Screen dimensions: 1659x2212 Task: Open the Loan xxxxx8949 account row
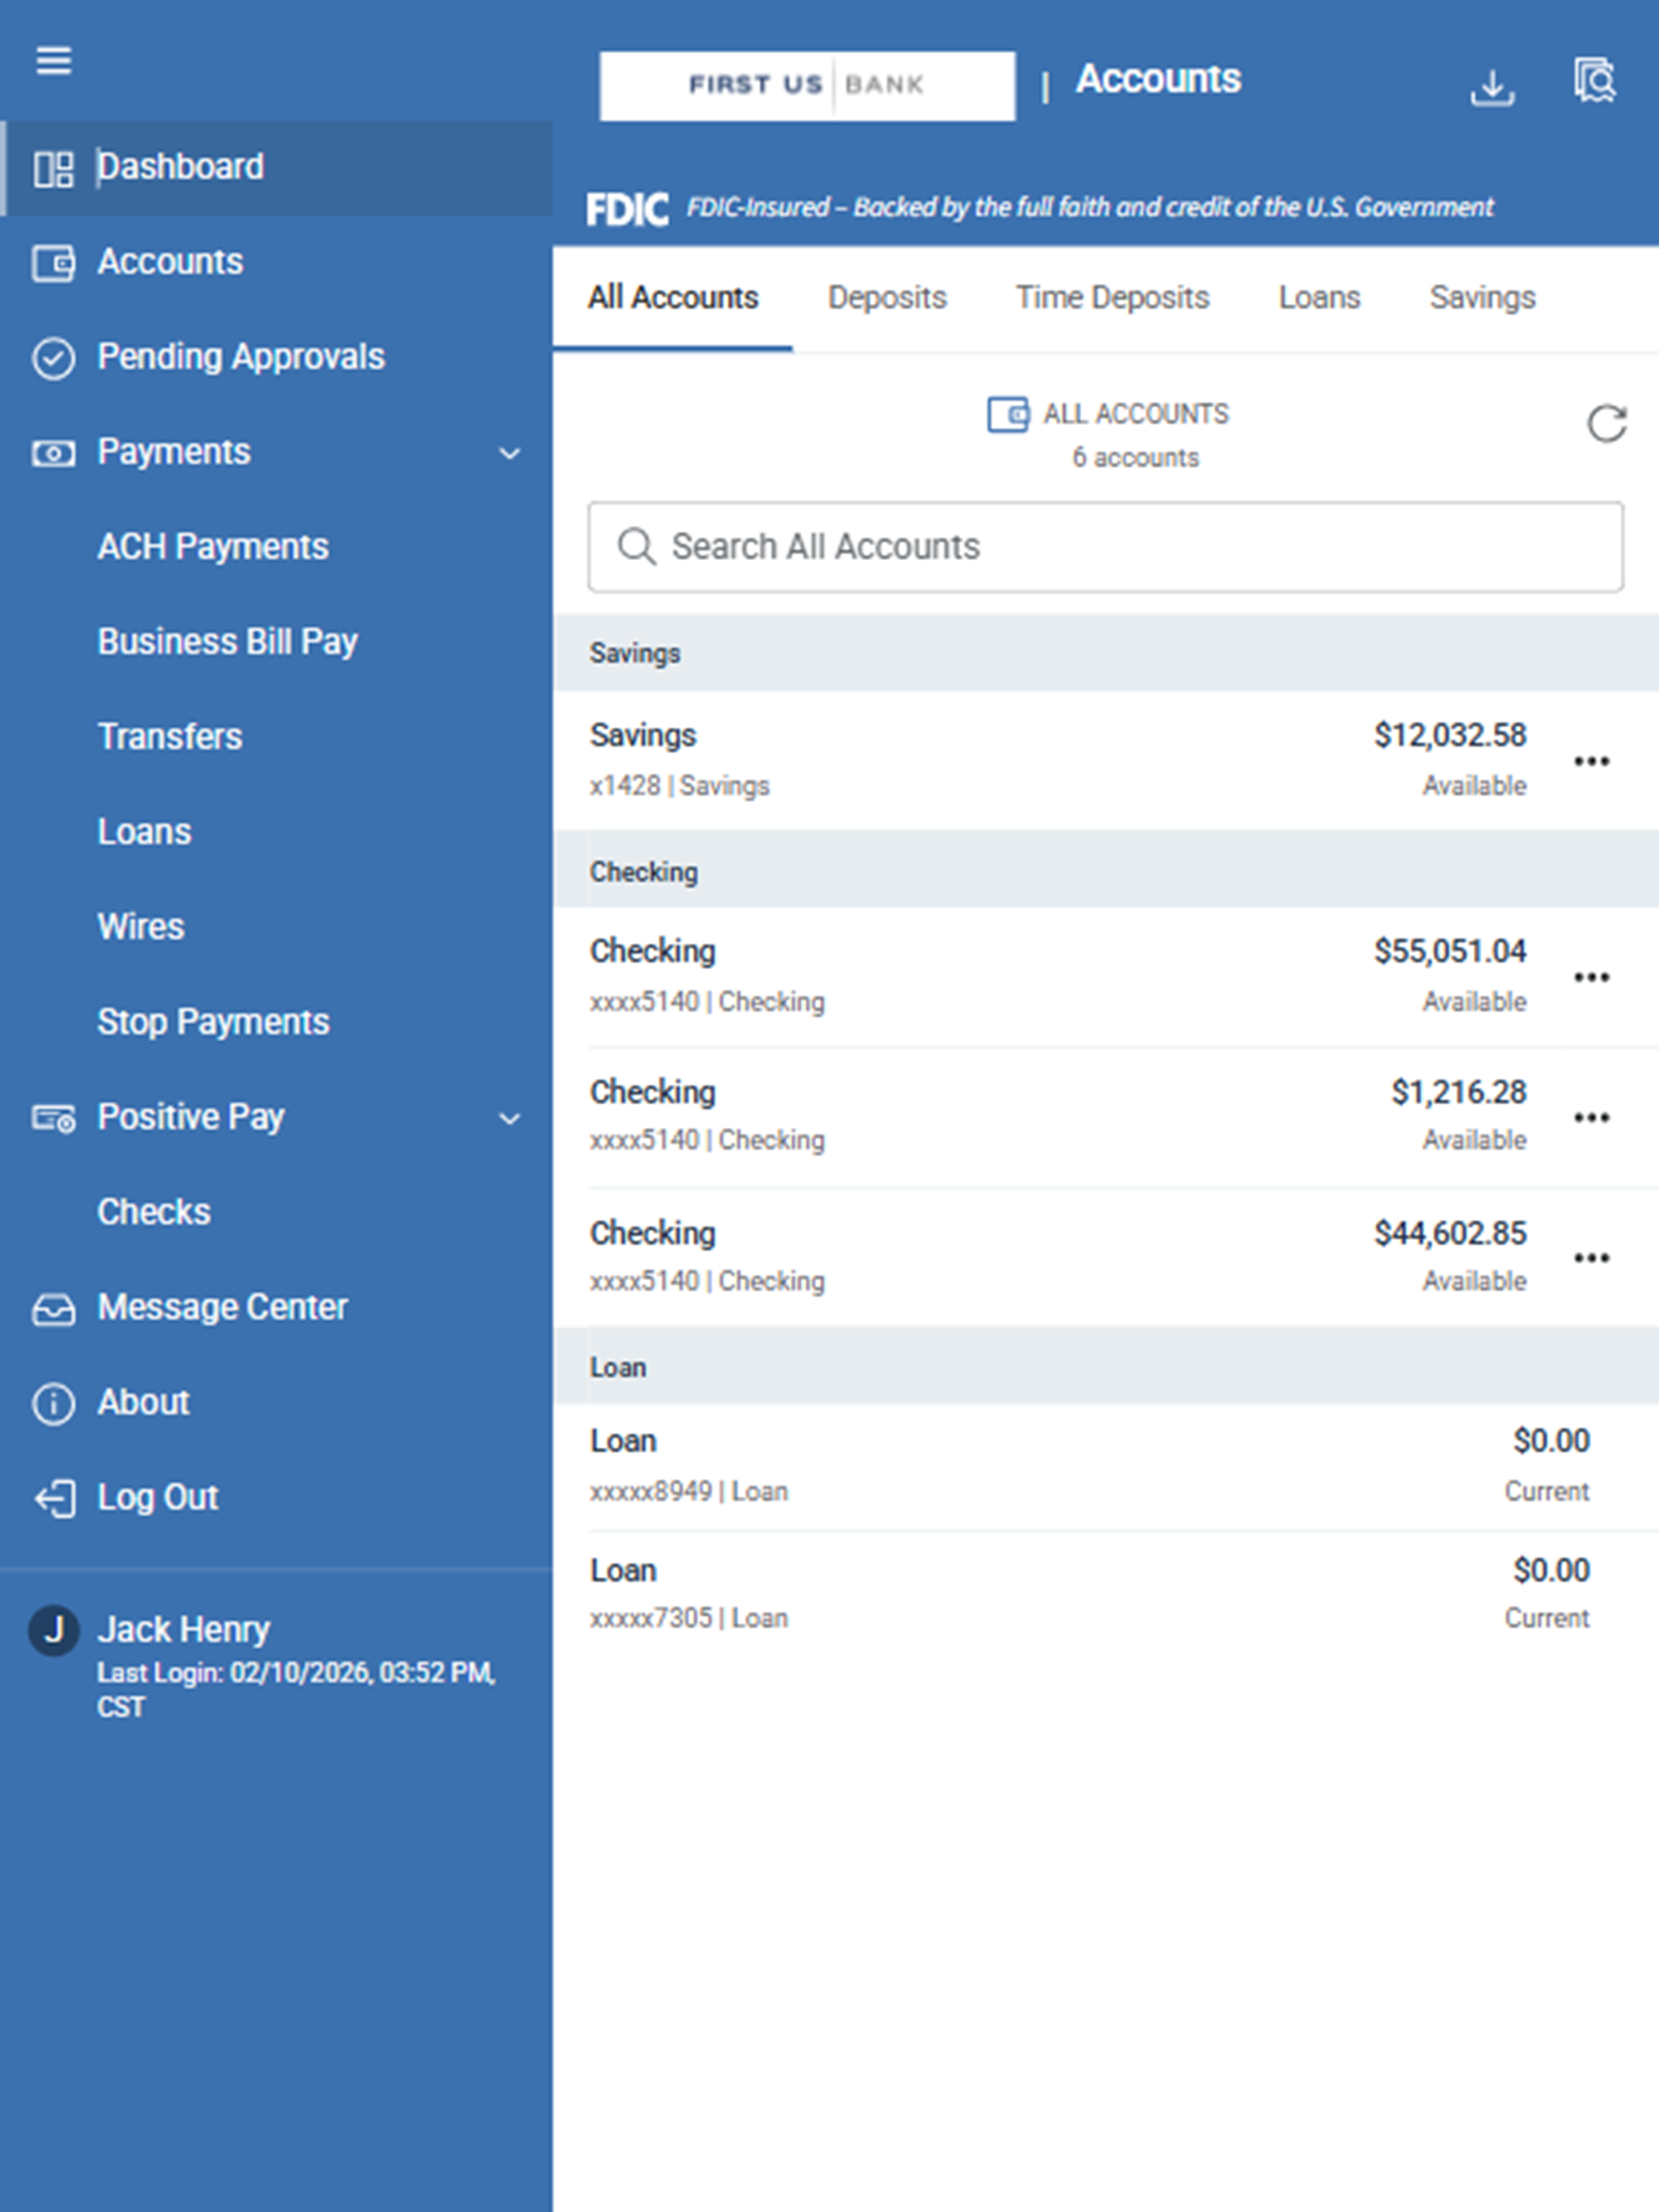[1105, 1467]
